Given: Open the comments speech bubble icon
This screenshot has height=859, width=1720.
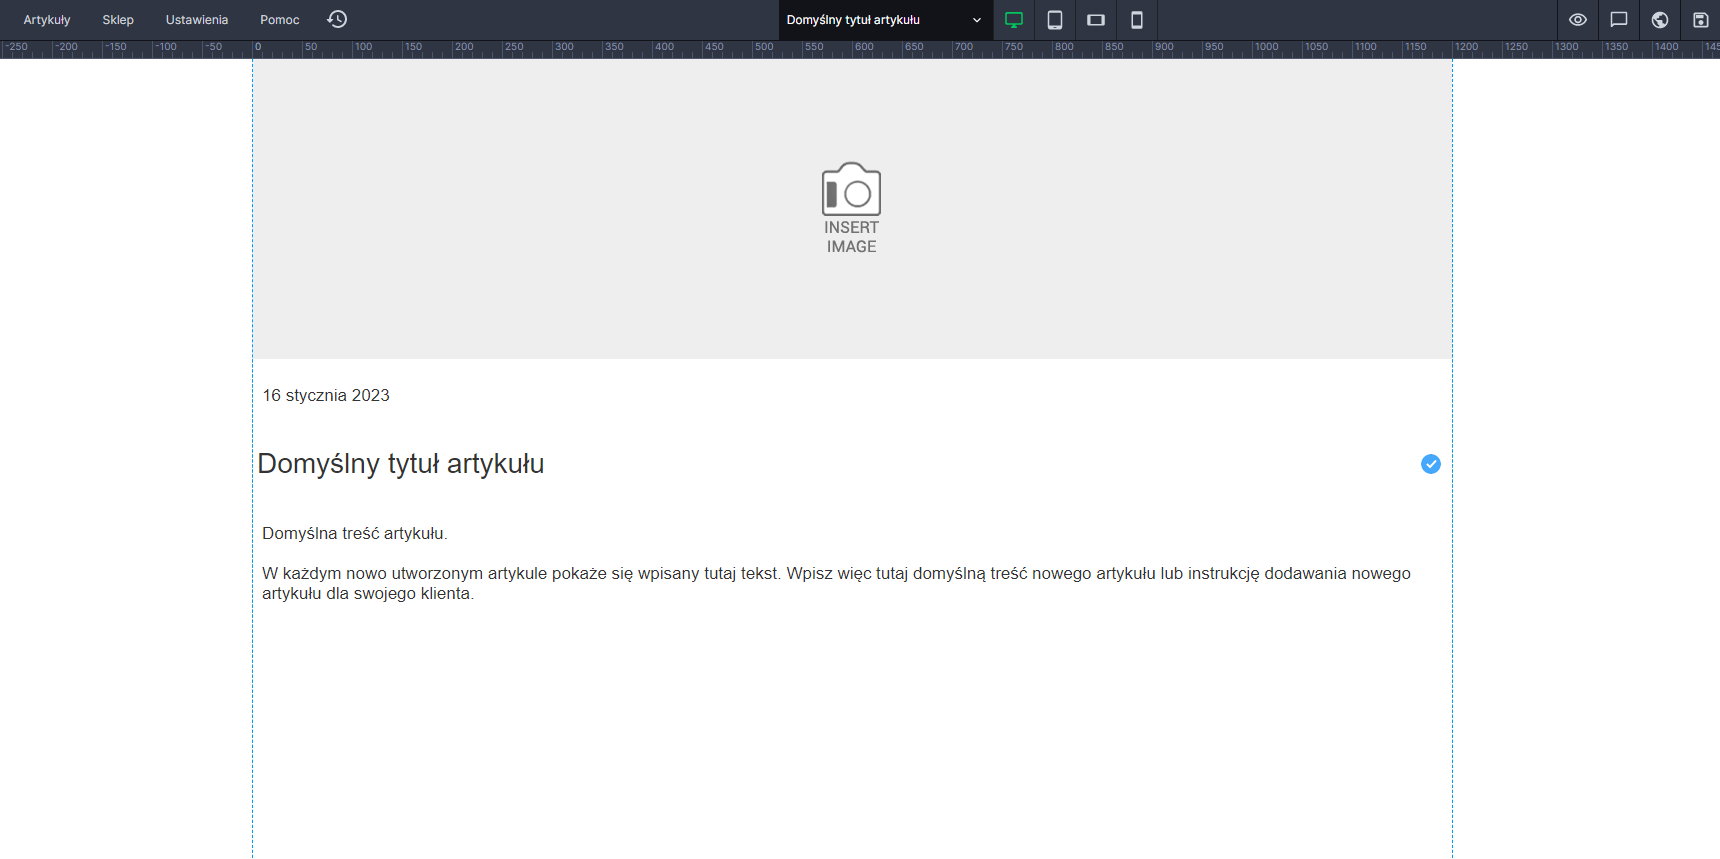Looking at the screenshot, I should click(1619, 20).
